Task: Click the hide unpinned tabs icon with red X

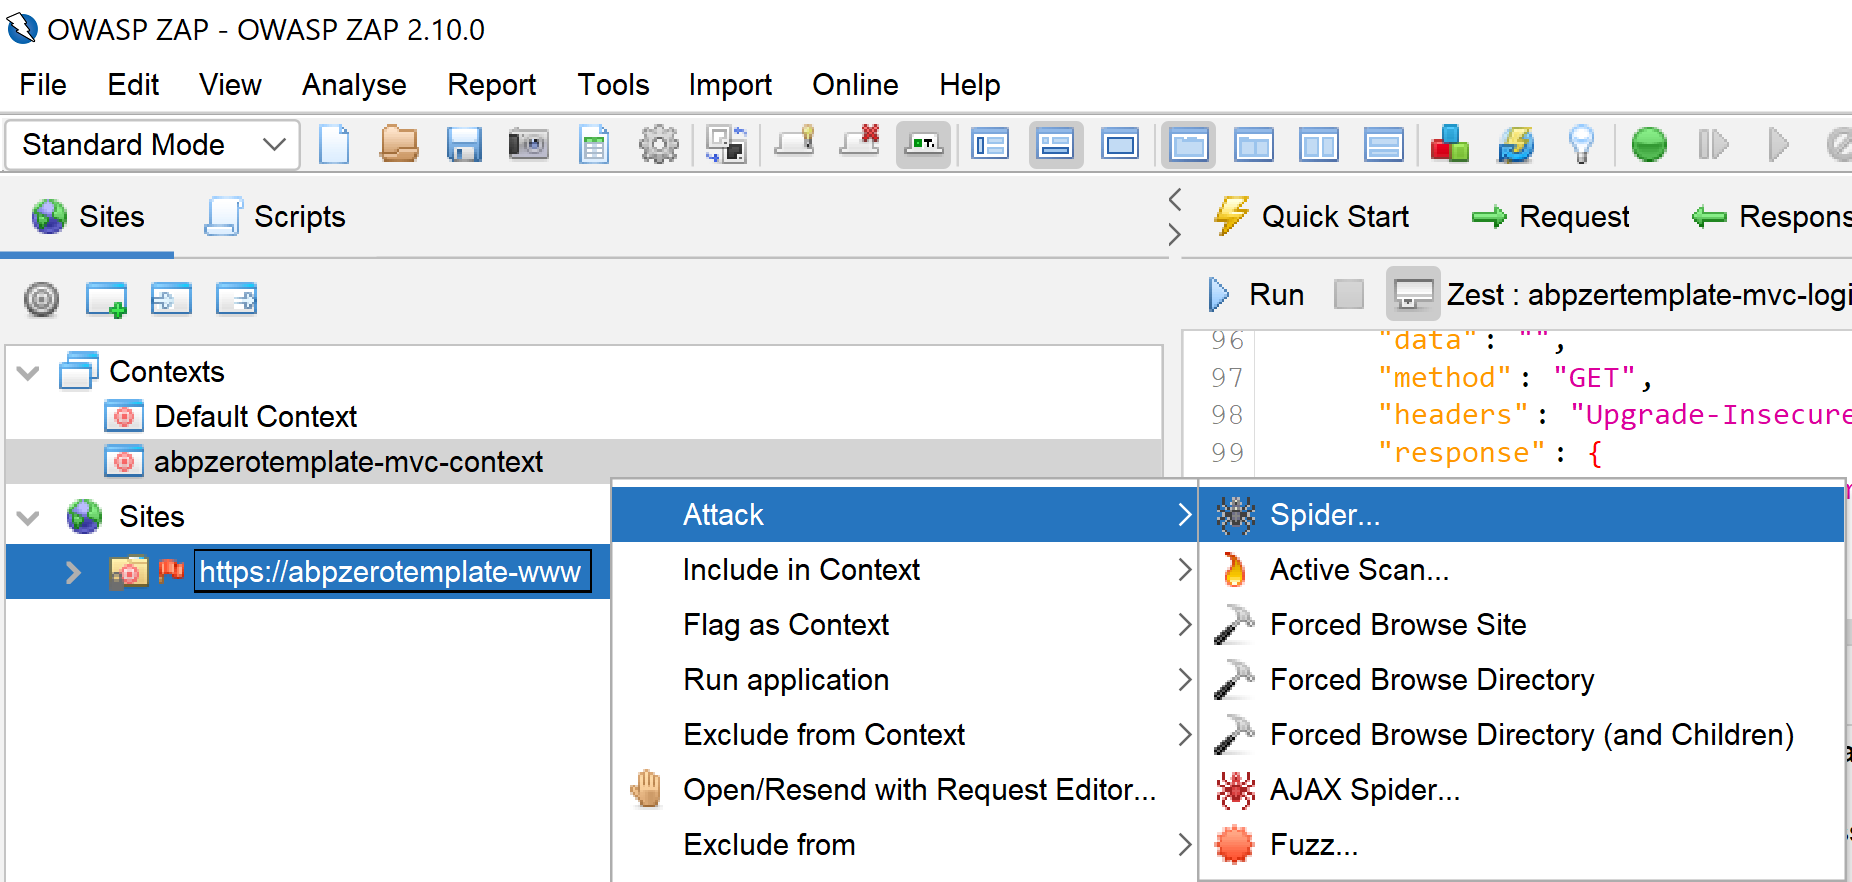Action: [860, 143]
